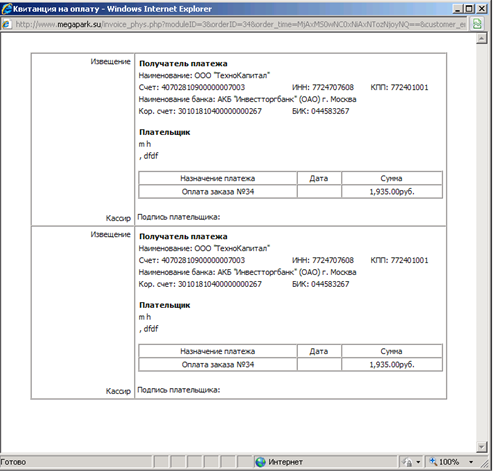
Task: Click 'Сумма' column header in first receipt table
Action: tap(391, 178)
